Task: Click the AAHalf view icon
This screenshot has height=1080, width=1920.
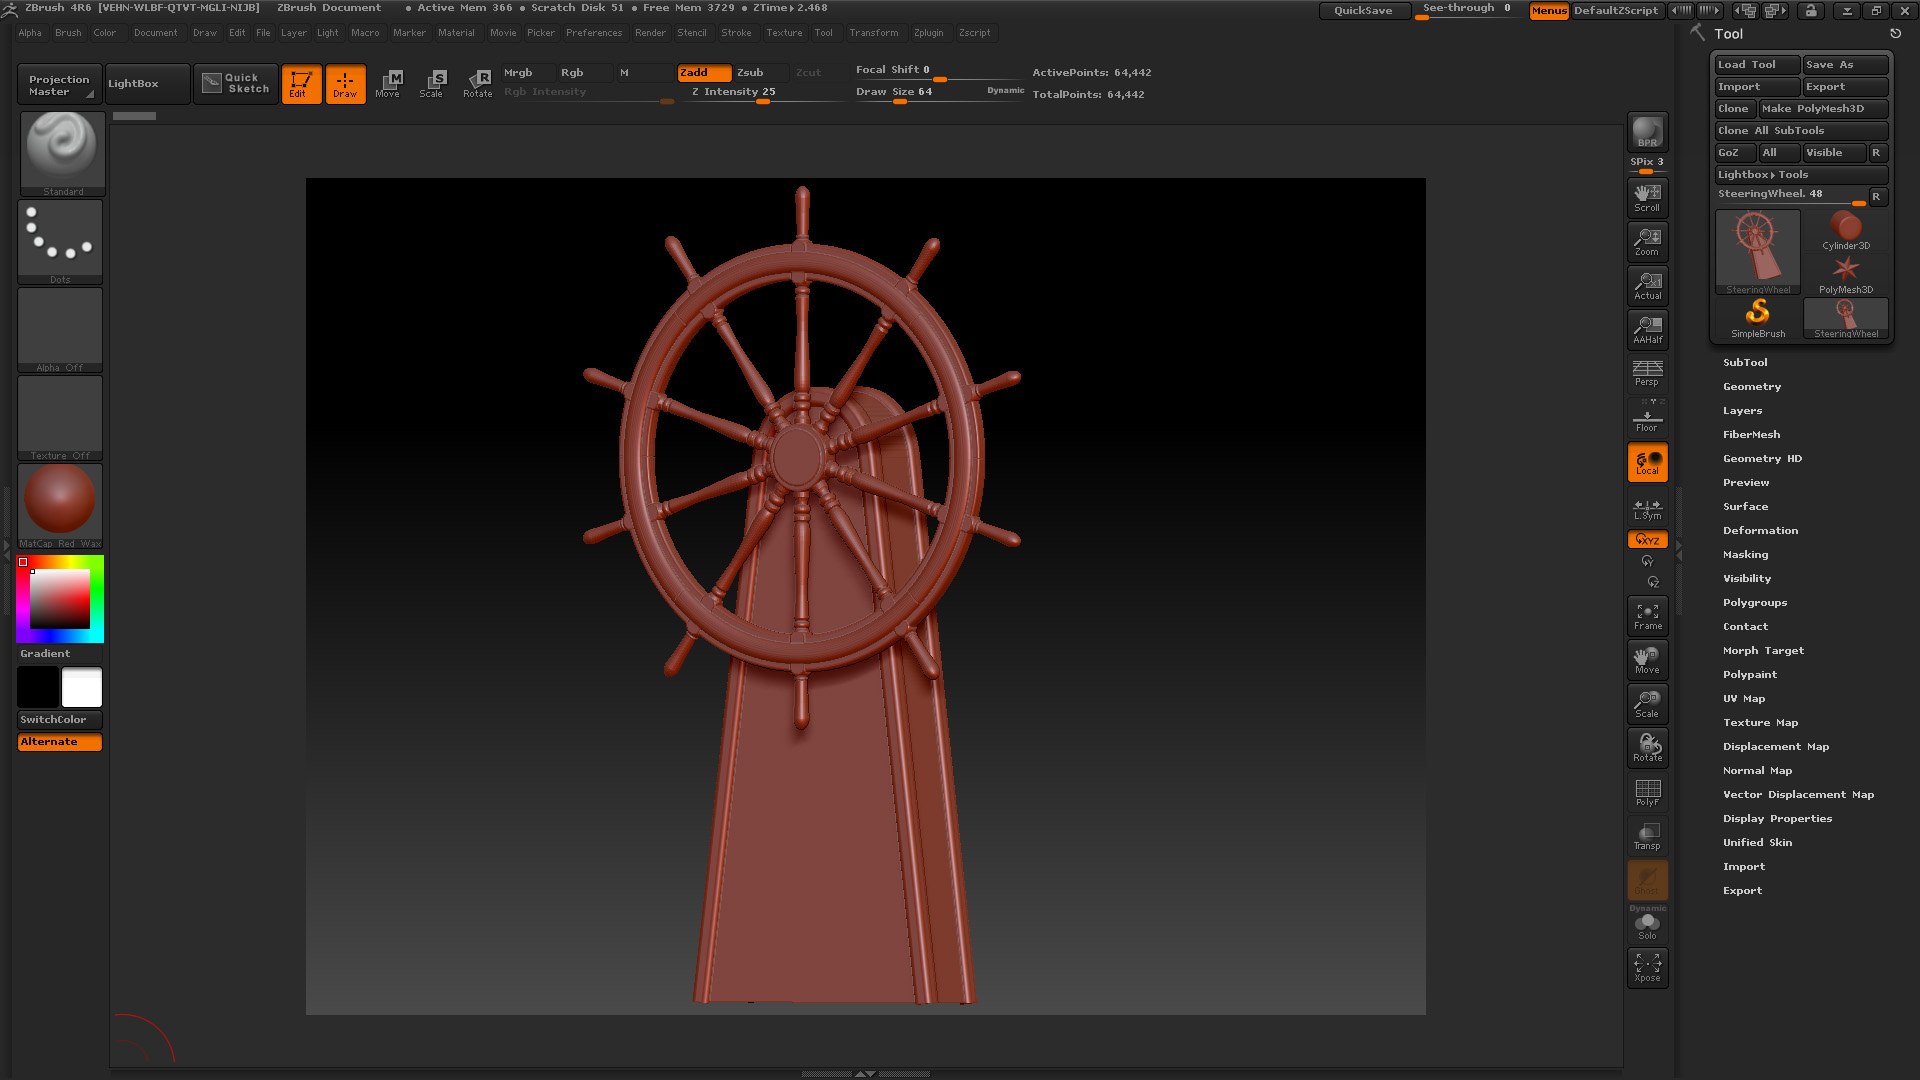Action: coord(1647,329)
